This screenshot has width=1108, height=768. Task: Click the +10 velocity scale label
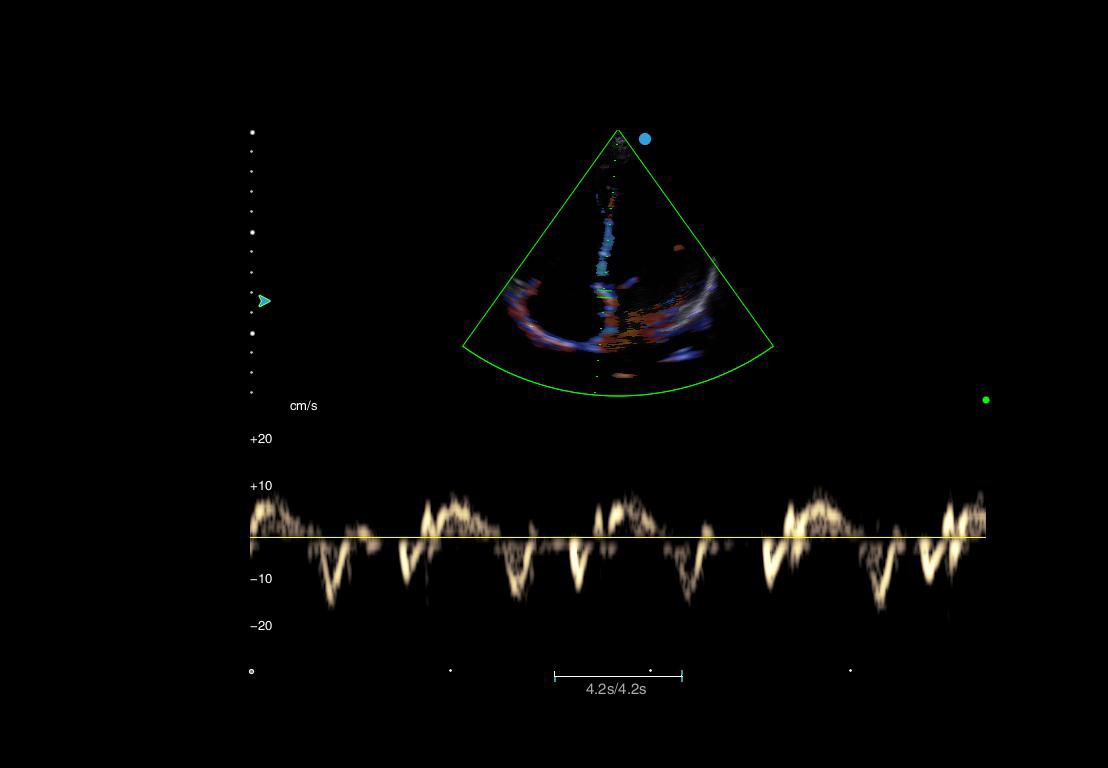pyautogui.click(x=261, y=486)
